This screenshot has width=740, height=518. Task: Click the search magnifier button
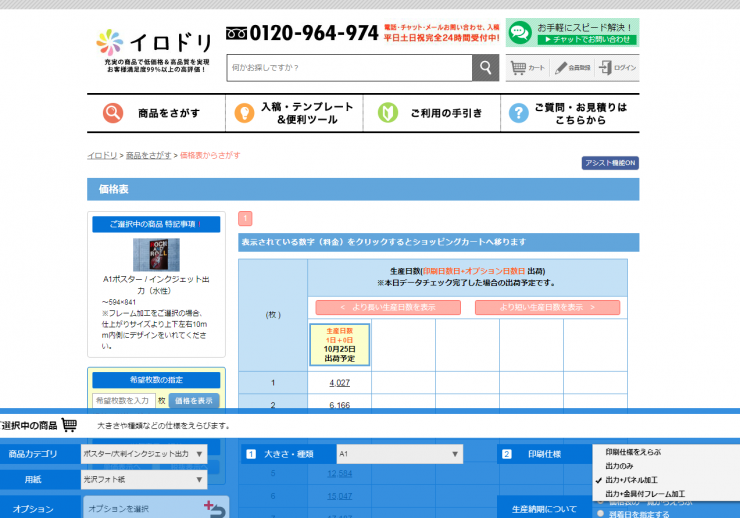point(485,67)
